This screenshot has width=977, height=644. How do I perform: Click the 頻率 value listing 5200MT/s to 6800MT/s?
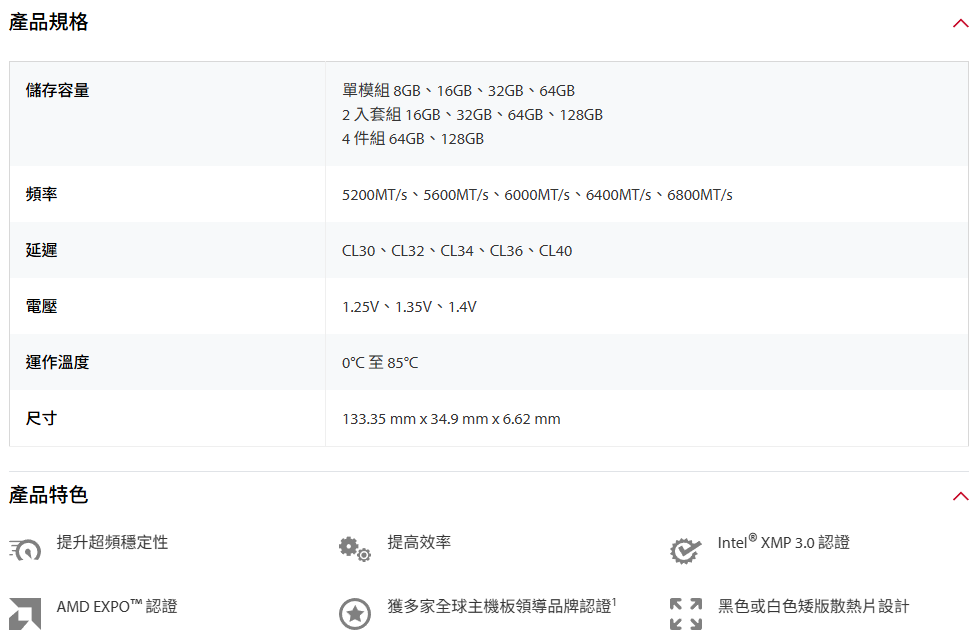pos(537,195)
